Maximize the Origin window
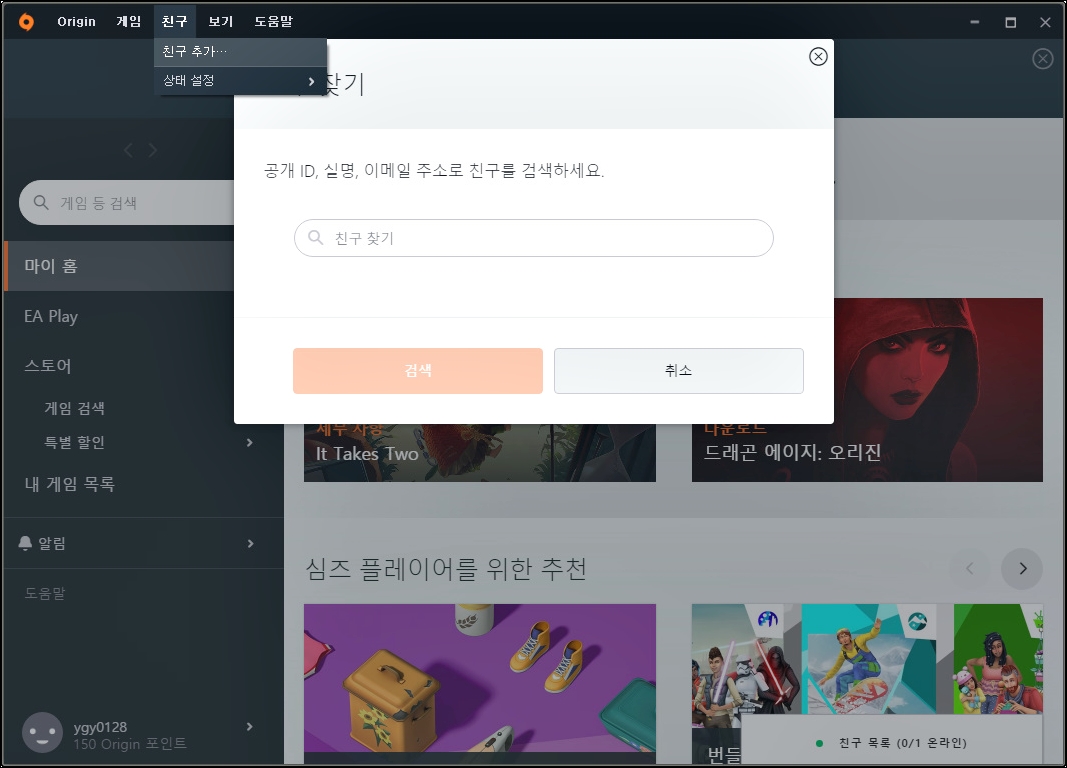This screenshot has width=1067, height=768. (1011, 22)
